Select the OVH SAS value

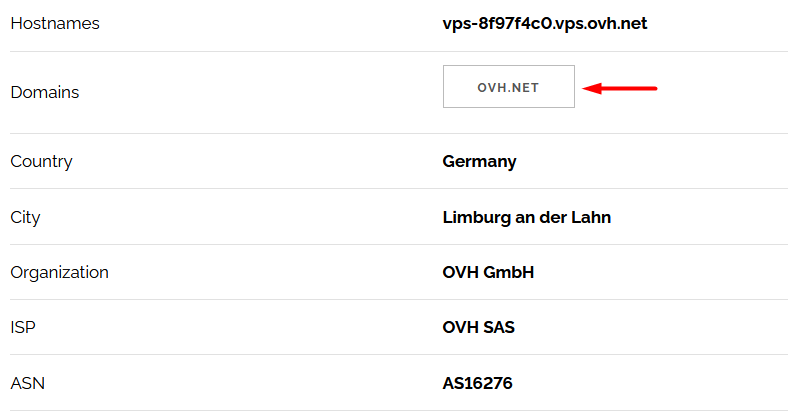[478, 328]
